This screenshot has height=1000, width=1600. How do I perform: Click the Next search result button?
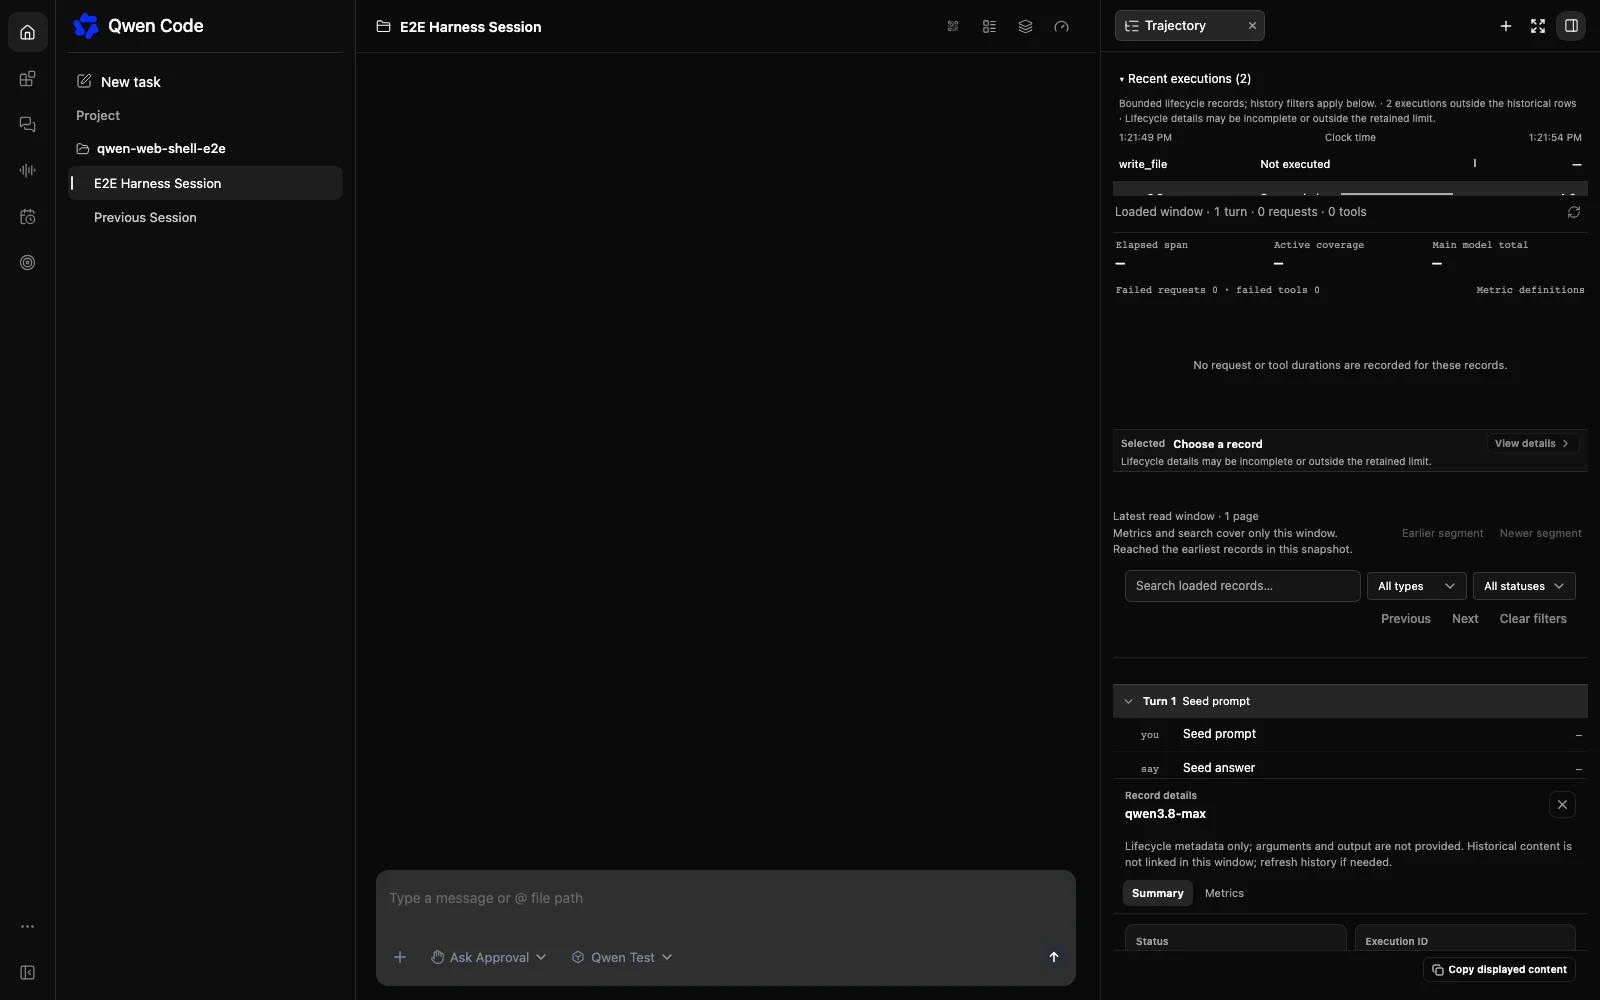tap(1465, 619)
